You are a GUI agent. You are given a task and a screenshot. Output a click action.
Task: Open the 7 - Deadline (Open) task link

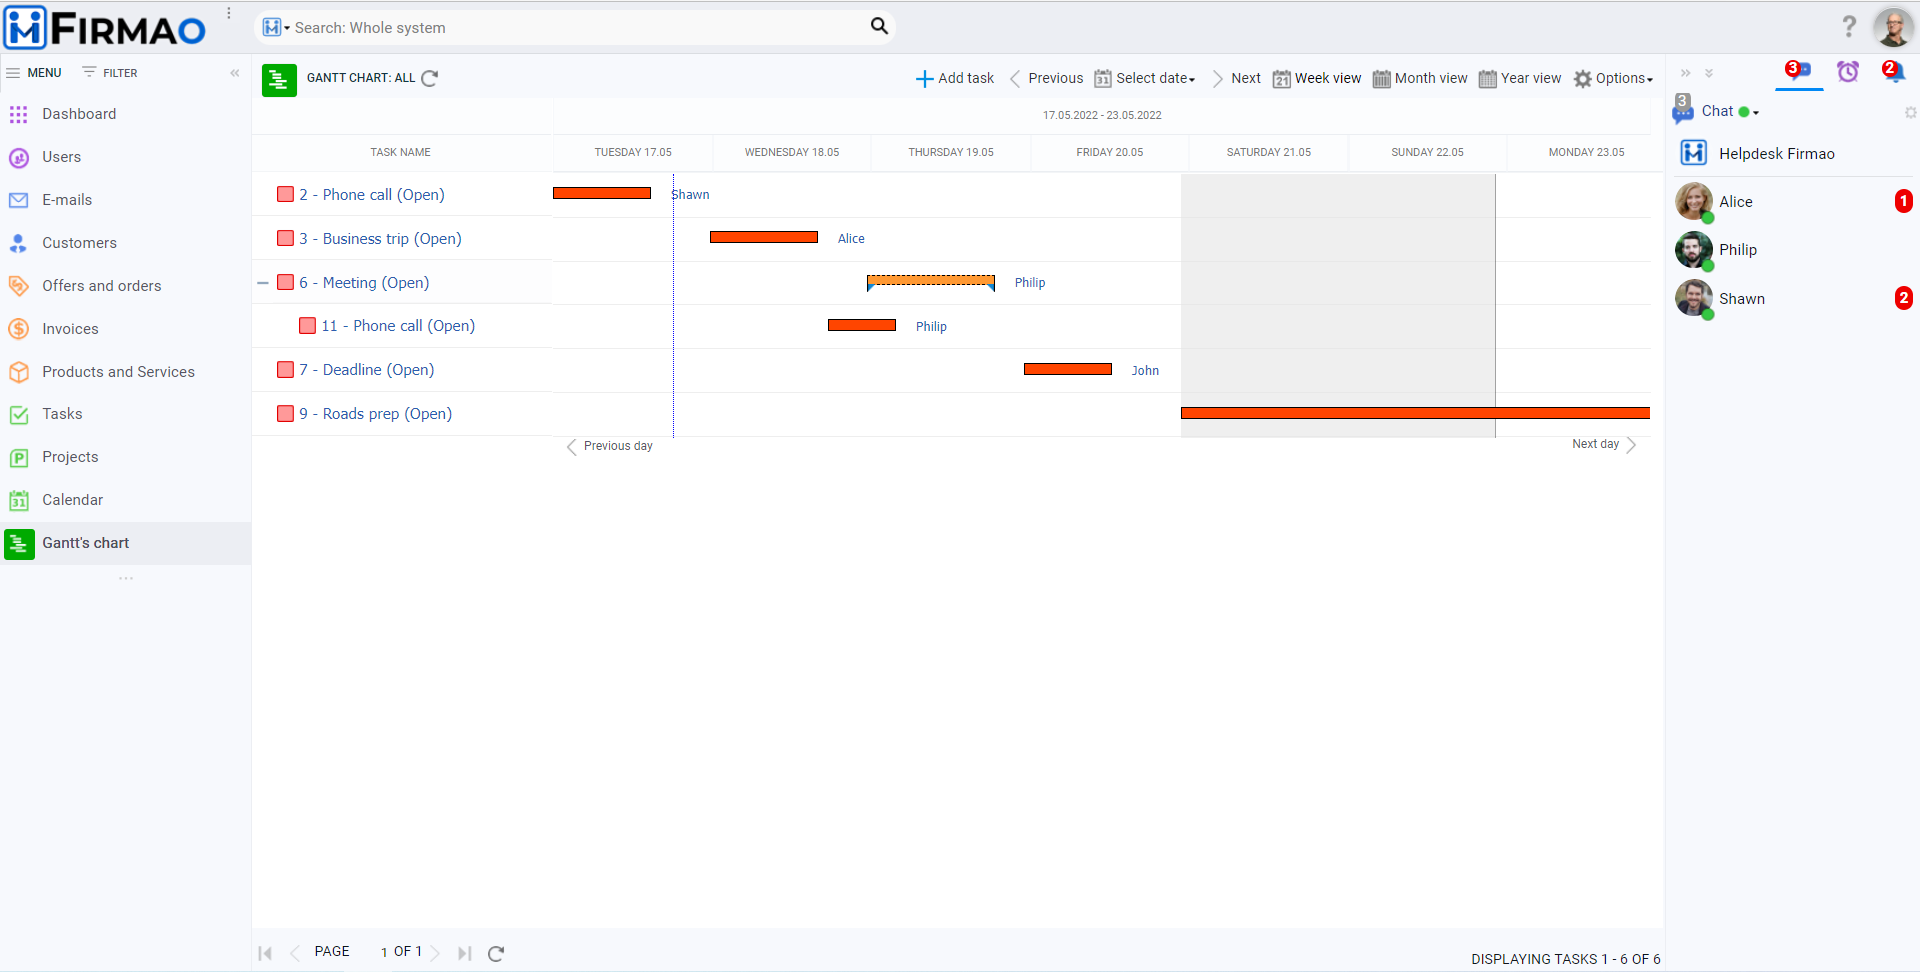[367, 370]
